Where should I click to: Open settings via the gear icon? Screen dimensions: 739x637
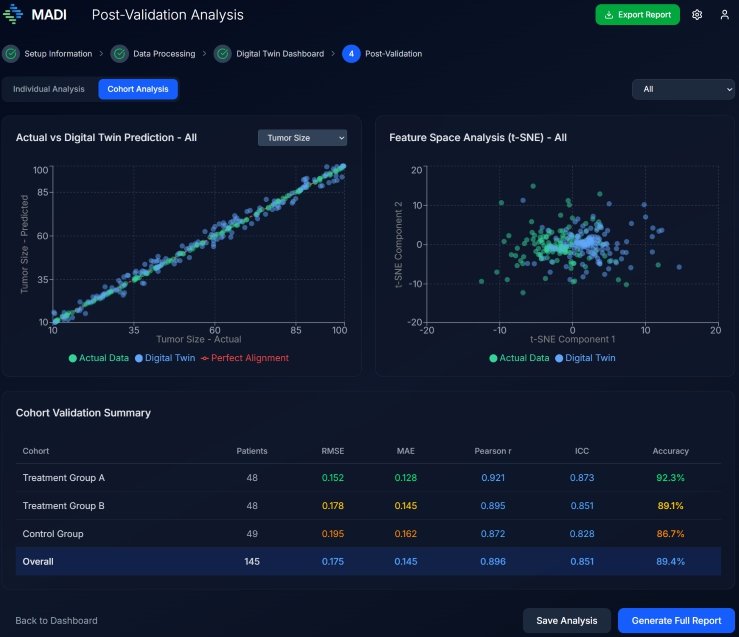click(697, 15)
